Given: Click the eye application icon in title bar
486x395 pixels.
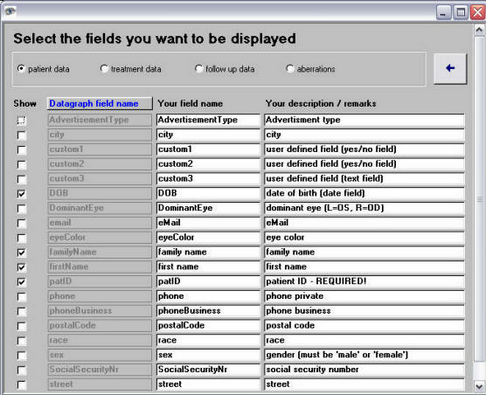Looking at the screenshot, I should click(10, 12).
